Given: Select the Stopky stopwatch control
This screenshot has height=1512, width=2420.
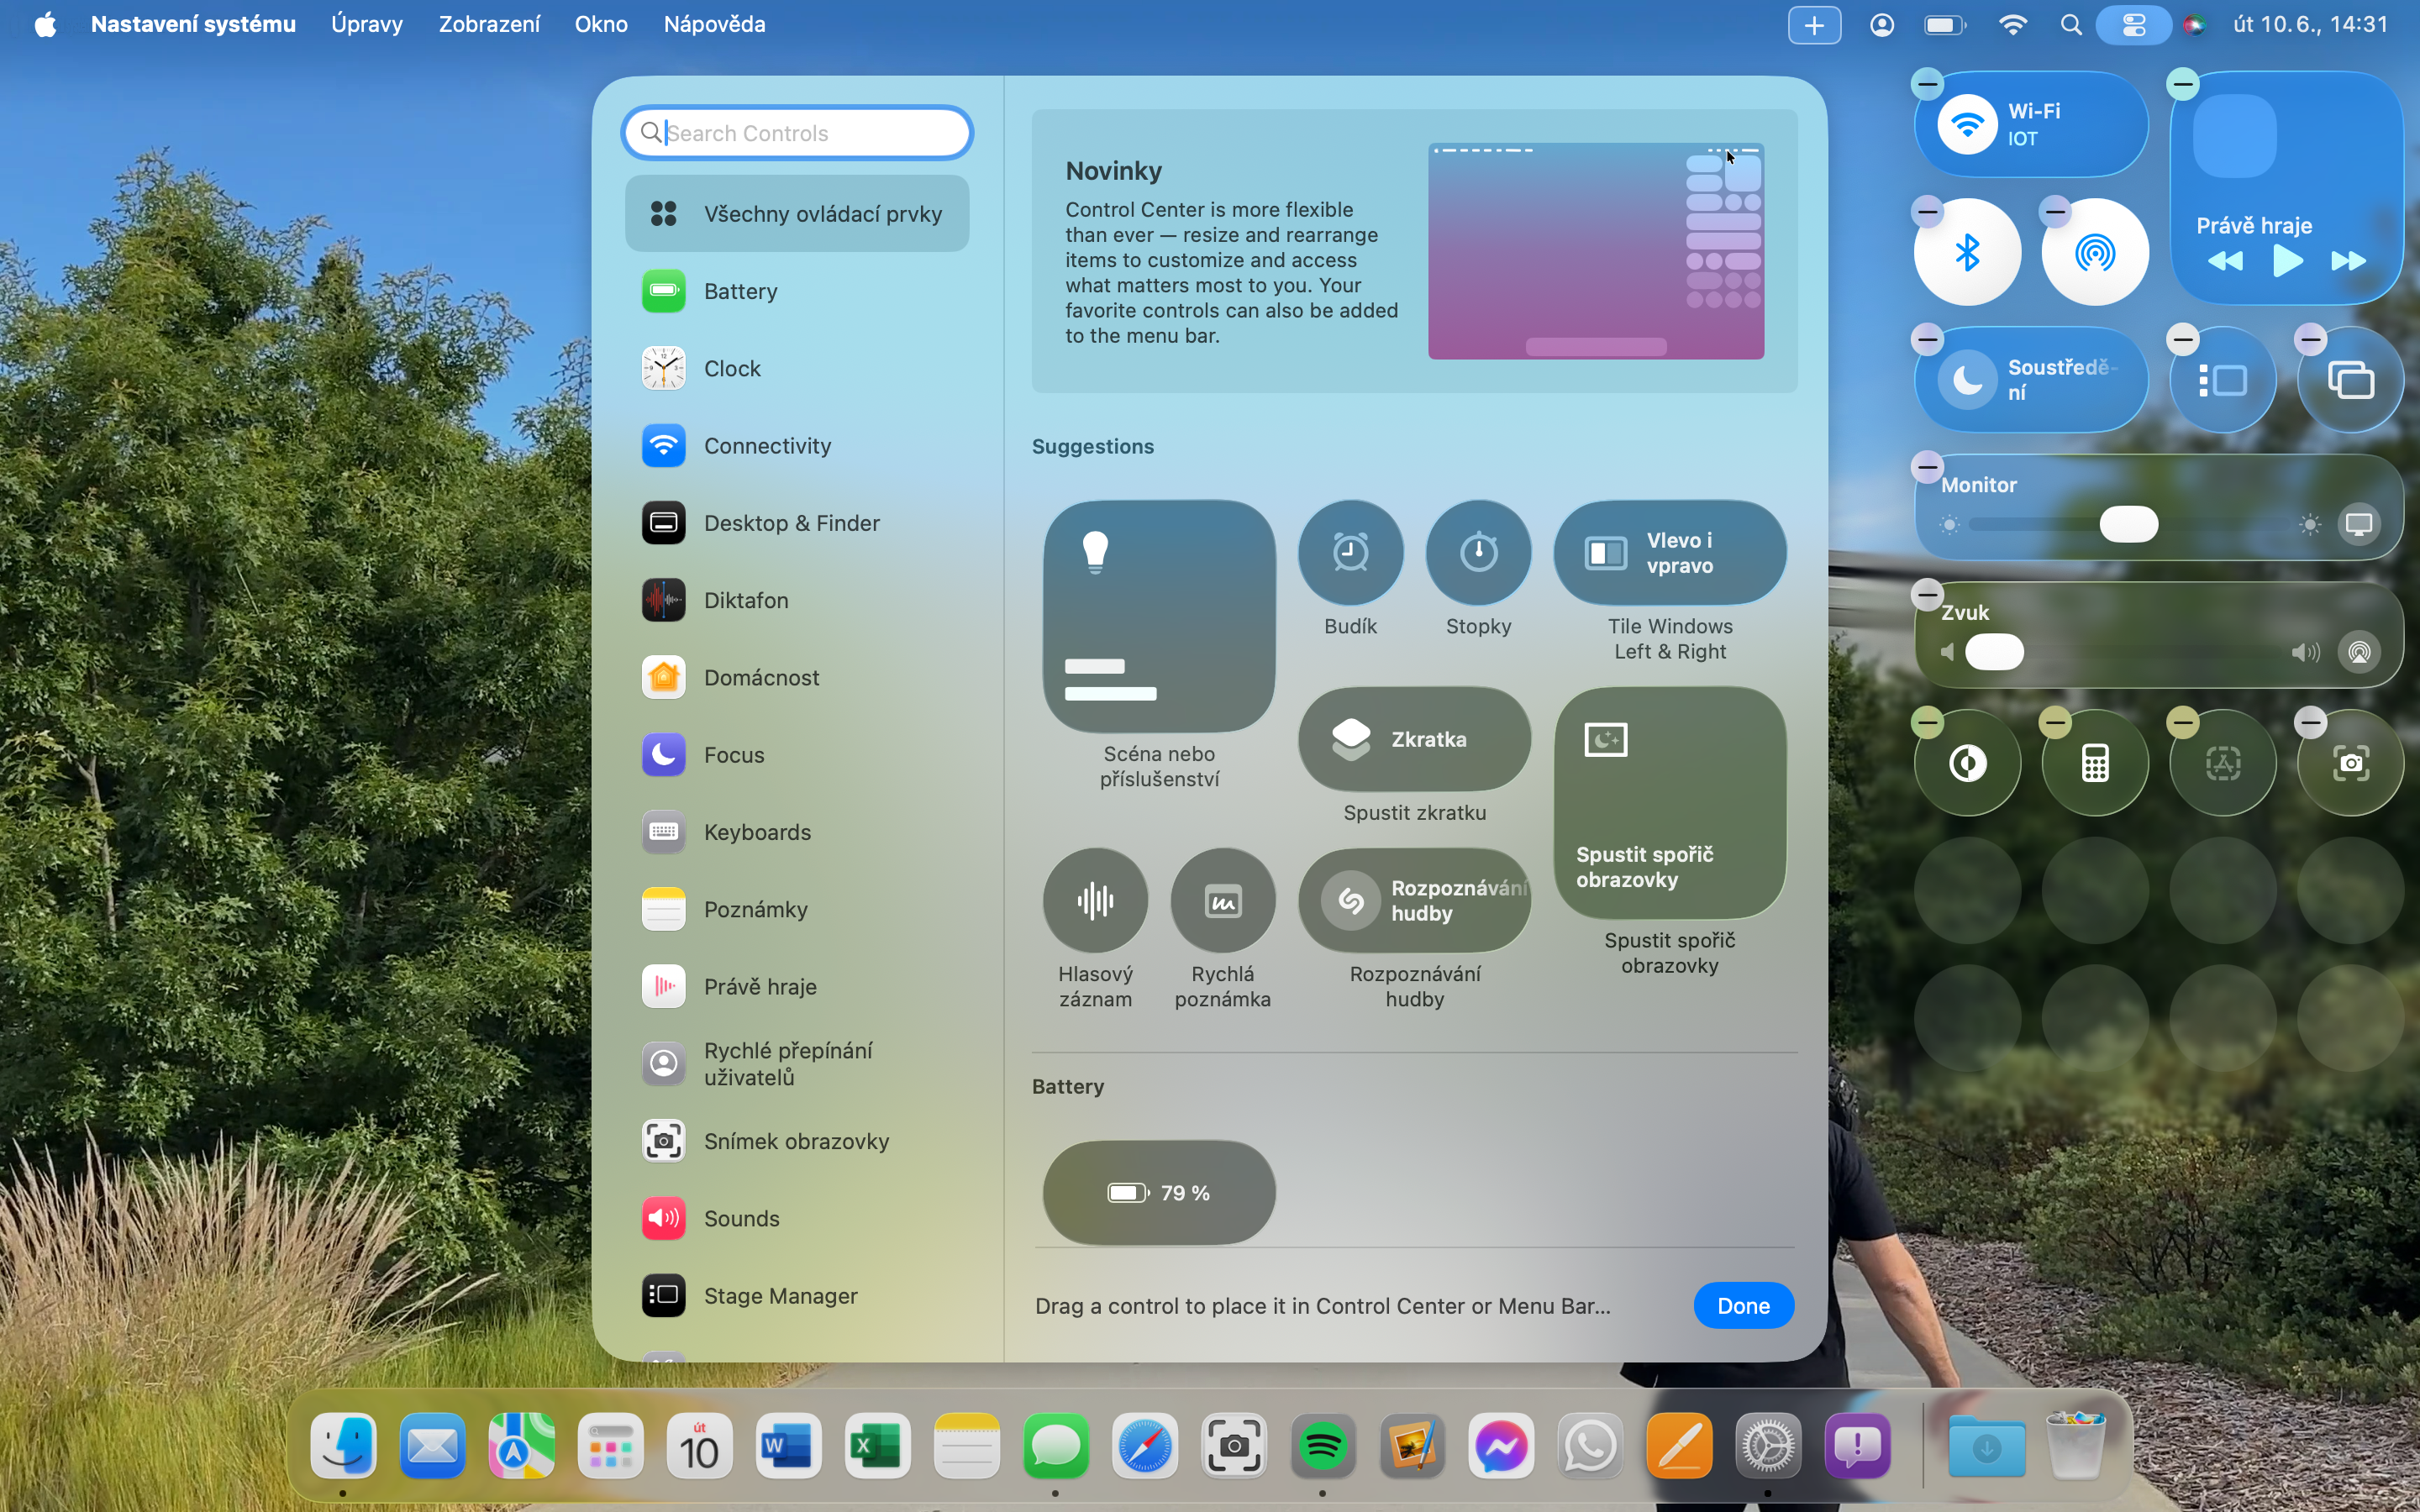Looking at the screenshot, I should [1478, 552].
